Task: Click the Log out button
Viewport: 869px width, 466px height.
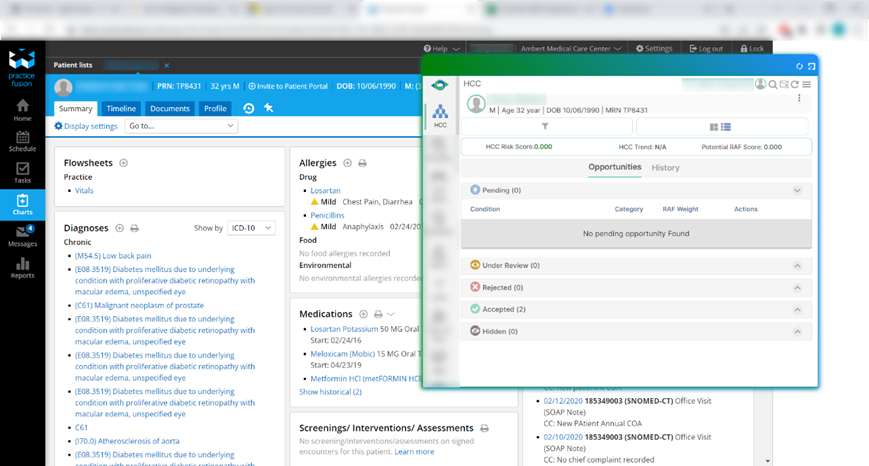Action: click(705, 48)
